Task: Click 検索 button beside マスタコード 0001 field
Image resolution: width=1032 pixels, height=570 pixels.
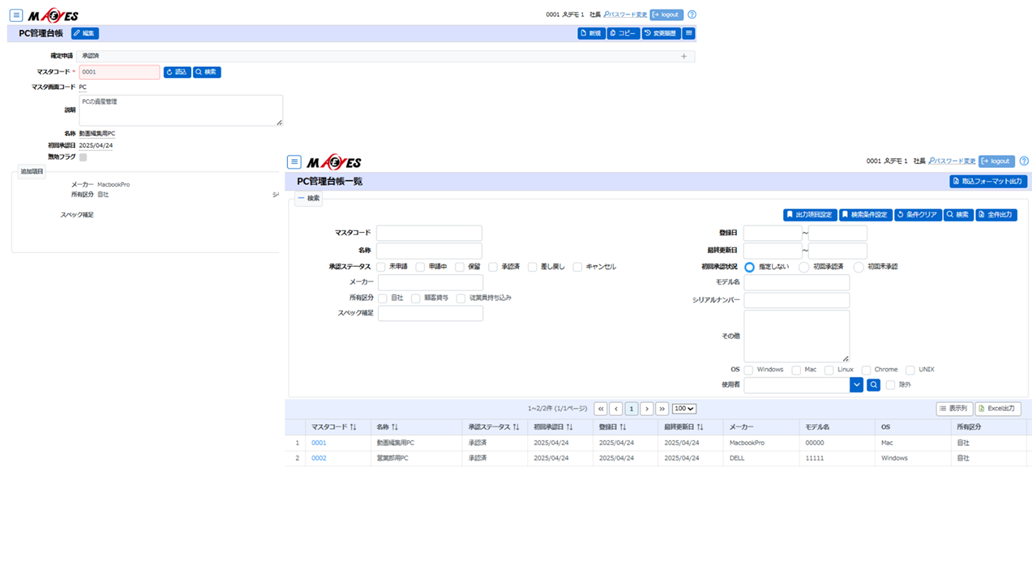Action: coord(207,72)
